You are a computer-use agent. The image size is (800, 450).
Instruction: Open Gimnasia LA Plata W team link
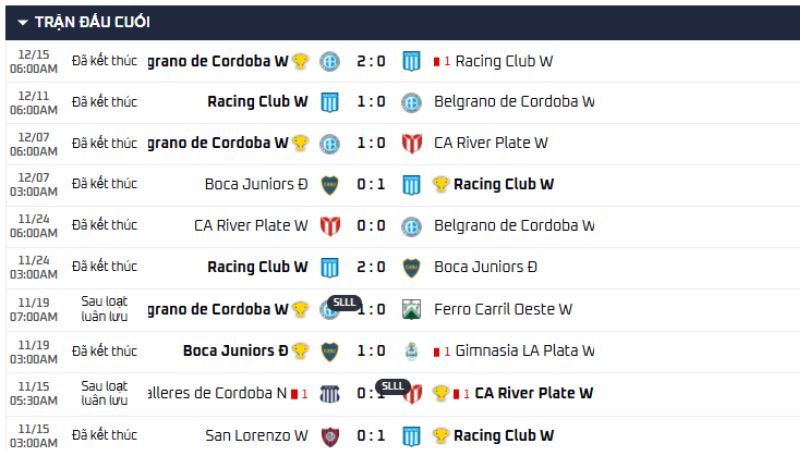[x=524, y=351]
